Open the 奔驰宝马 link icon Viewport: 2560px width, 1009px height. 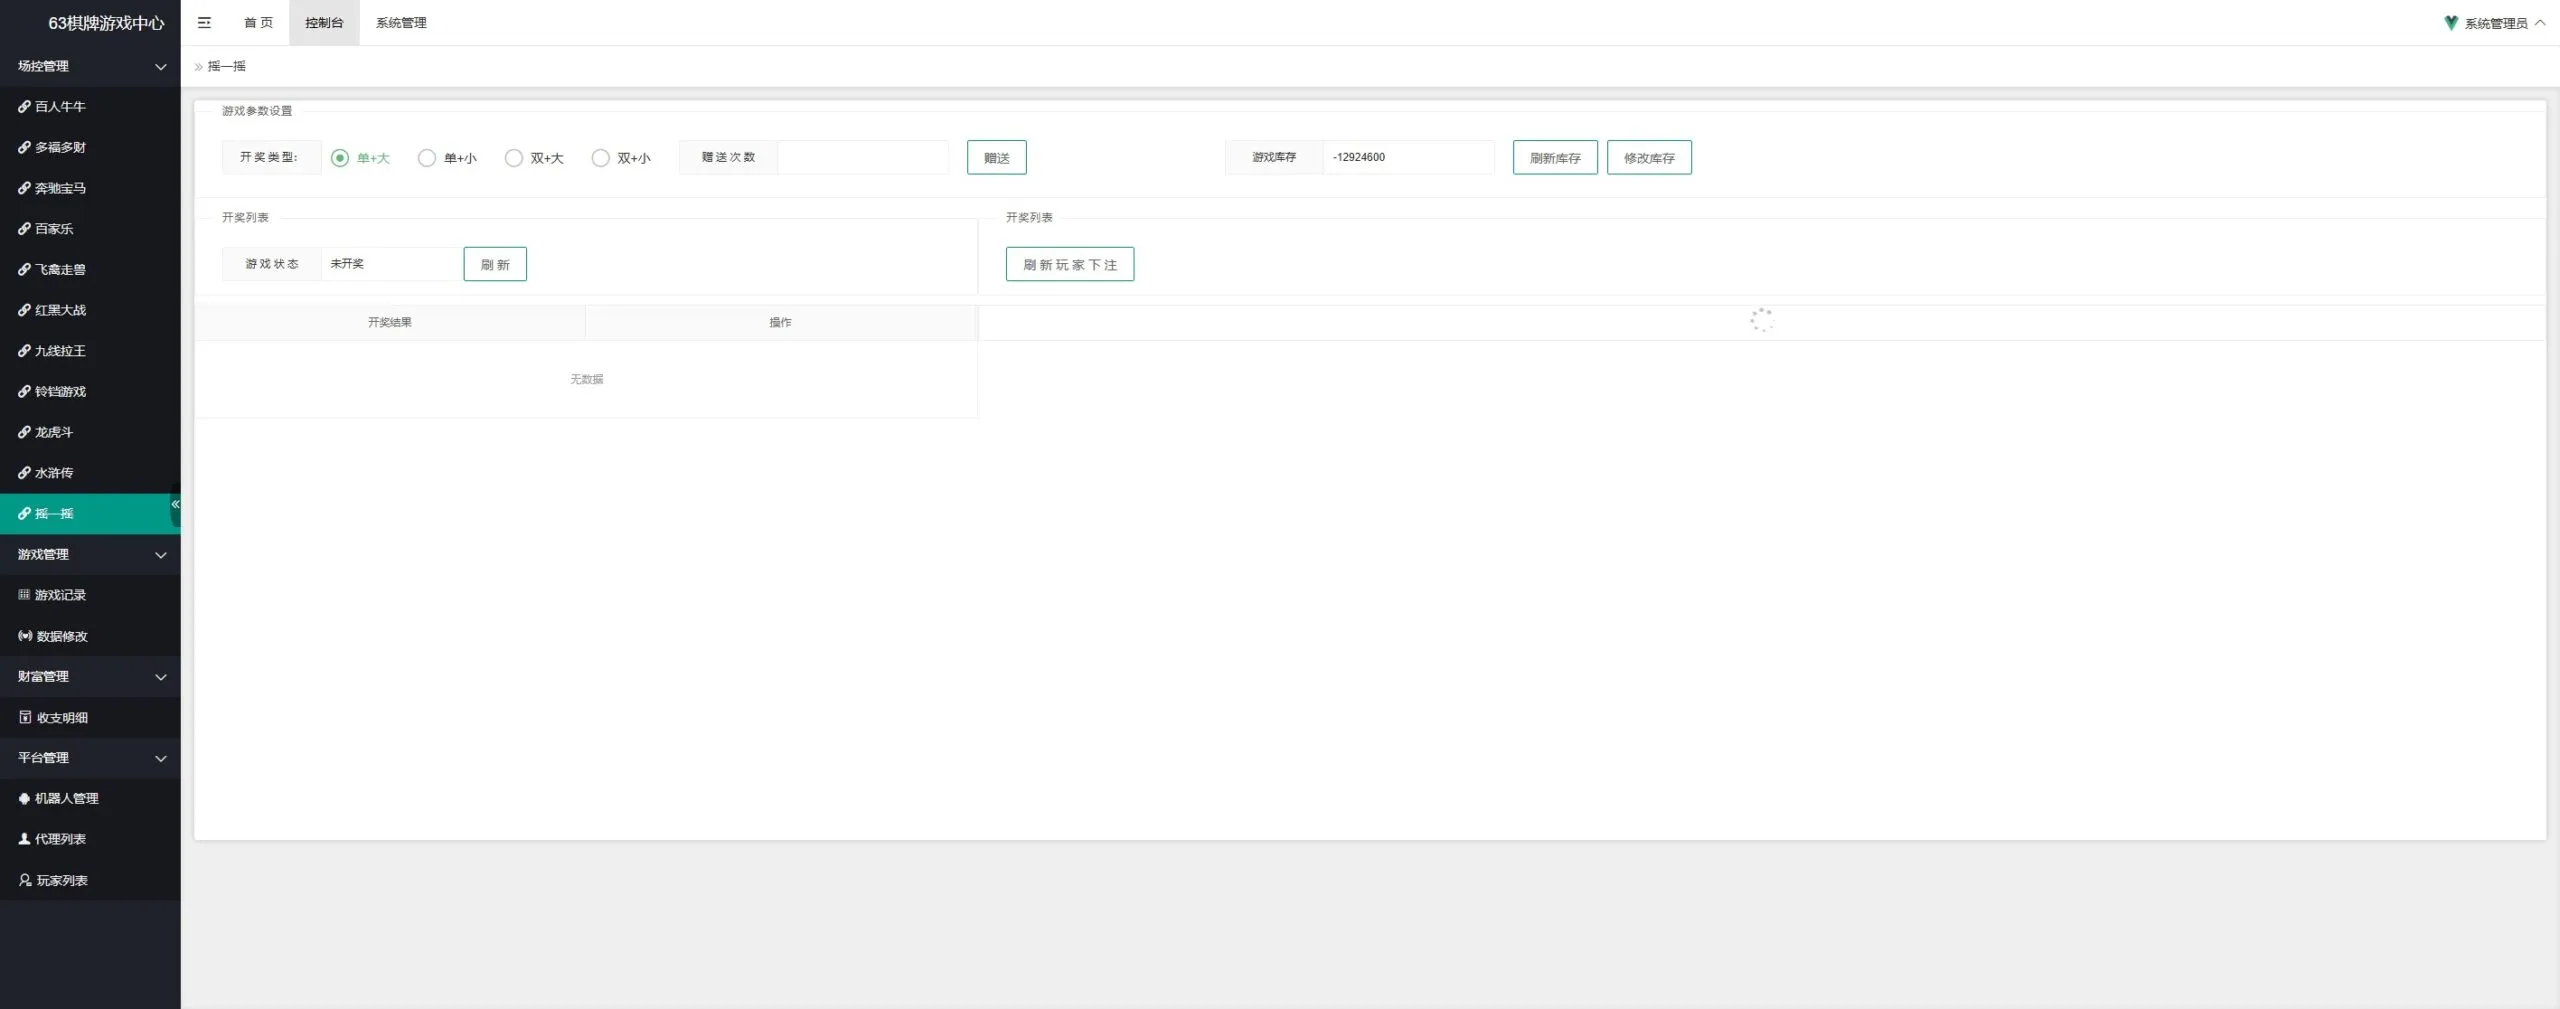click(24, 188)
